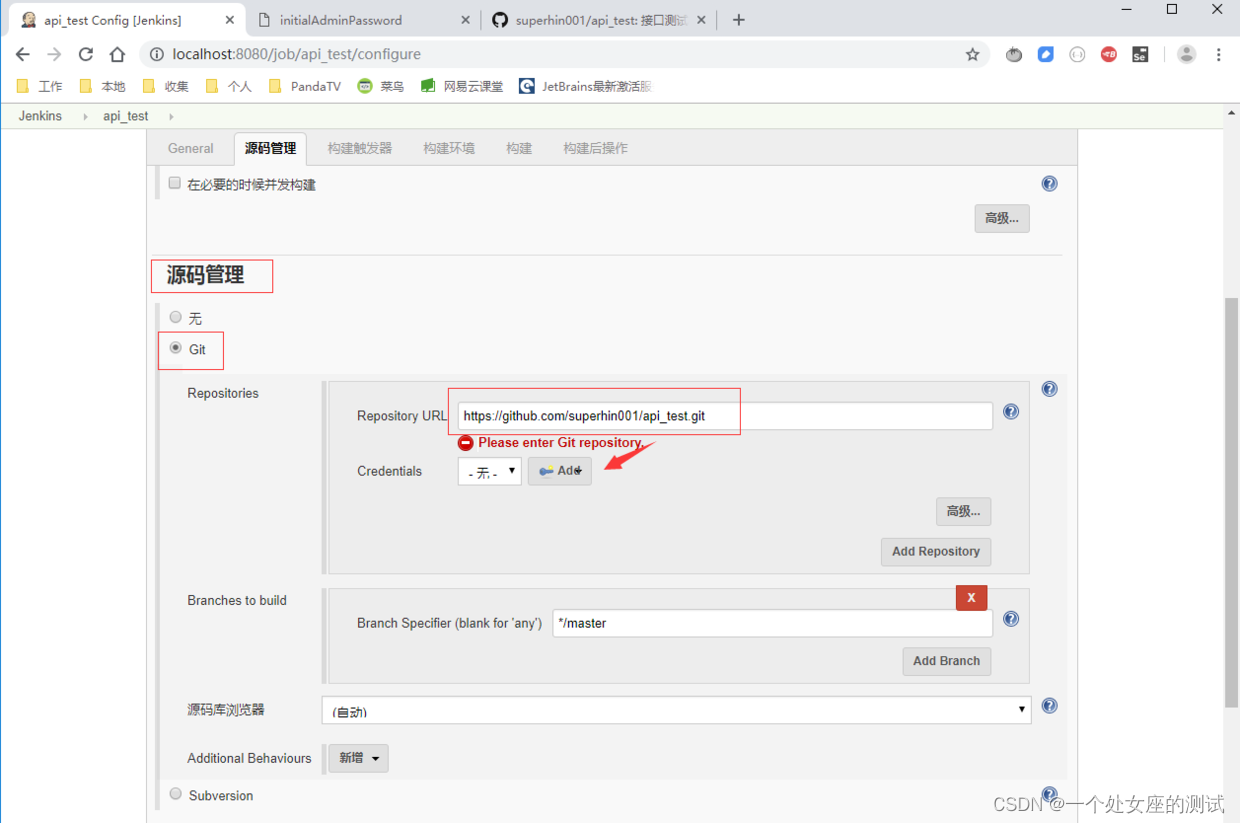Screen dimensions: 1240x823
Task: Click the browser forward arrow
Action: point(54,55)
